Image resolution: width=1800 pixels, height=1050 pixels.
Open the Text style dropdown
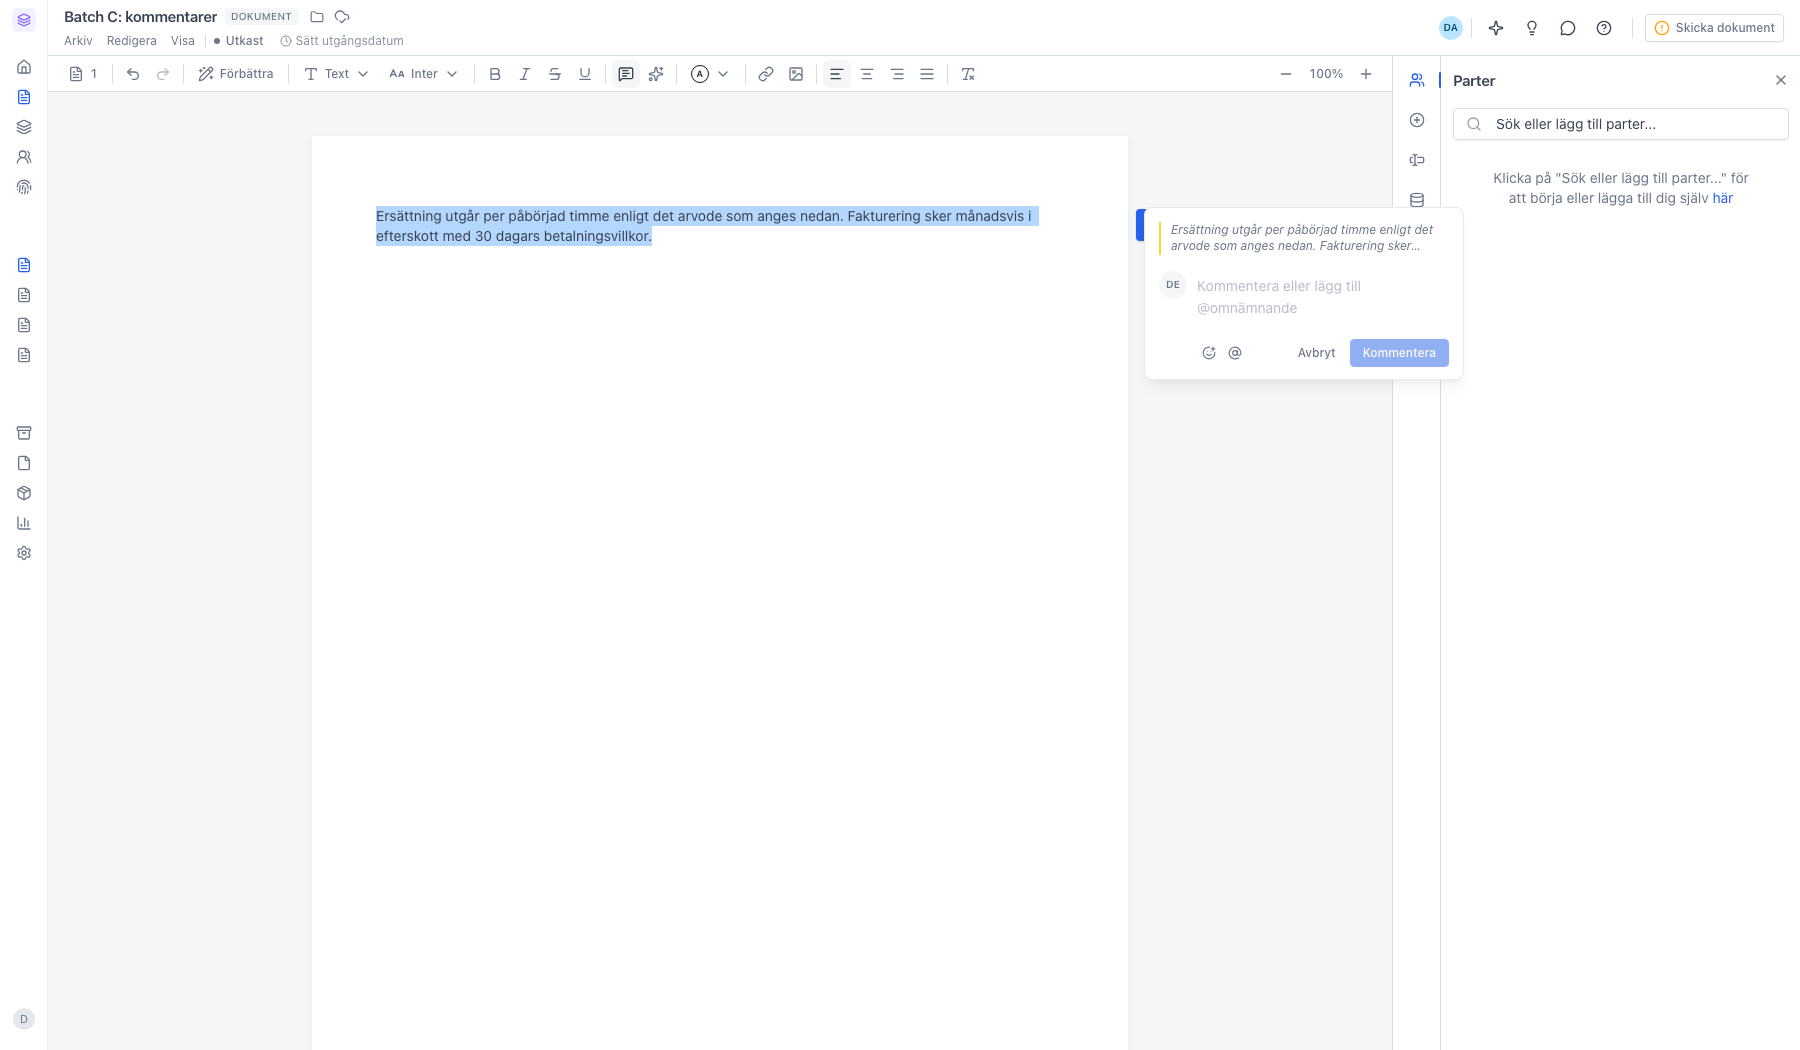click(336, 74)
